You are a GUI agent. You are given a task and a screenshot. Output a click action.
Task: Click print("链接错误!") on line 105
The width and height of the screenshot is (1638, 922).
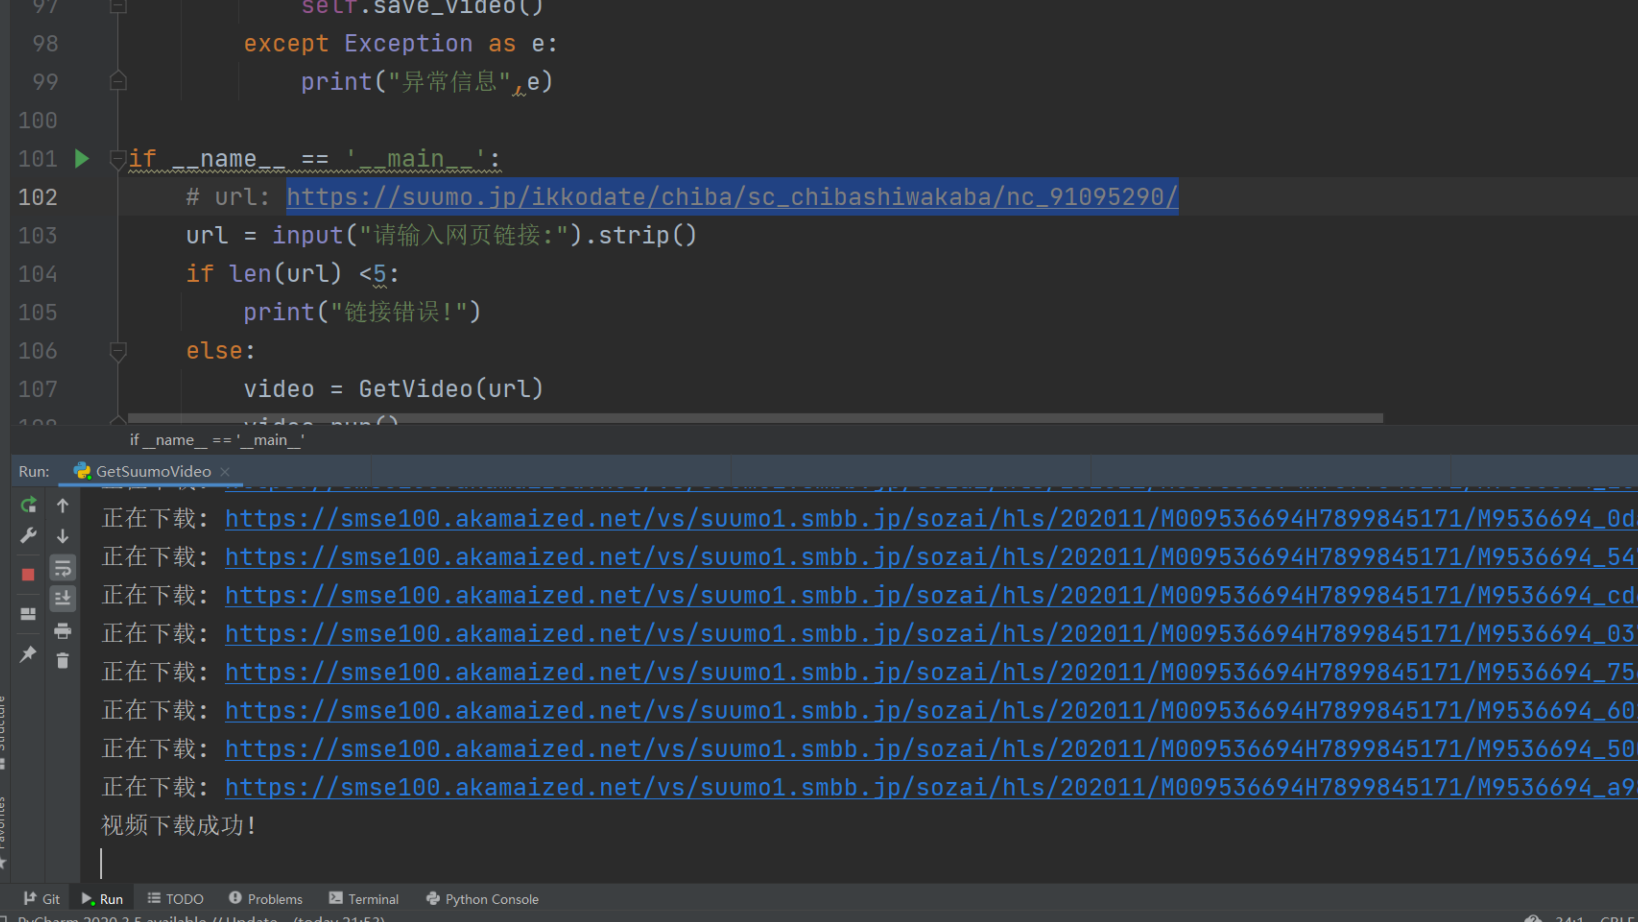363,312
